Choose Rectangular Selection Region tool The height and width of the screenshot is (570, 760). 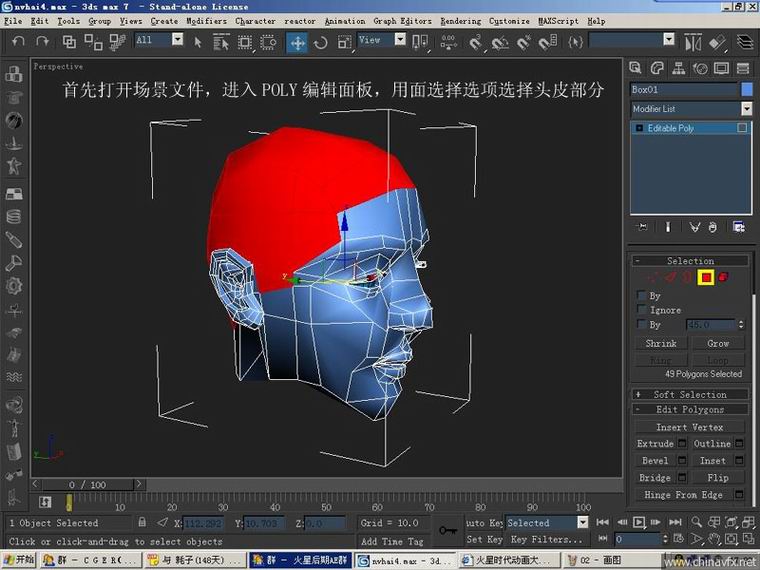point(245,43)
